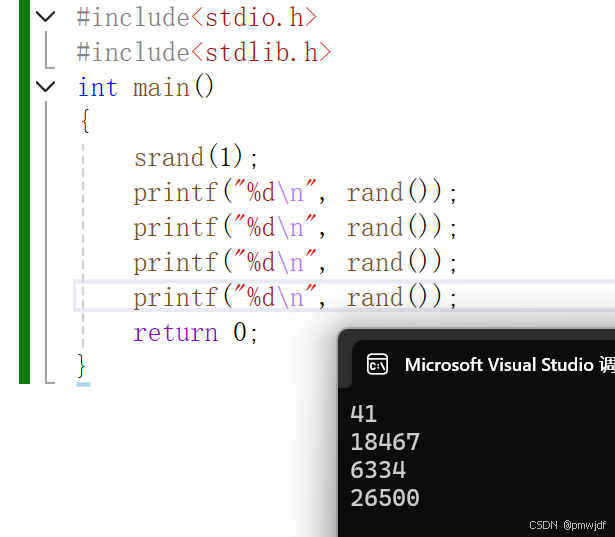Click the int main() declaration
Image resolution: width=615 pixels, height=537 pixels.
[146, 87]
